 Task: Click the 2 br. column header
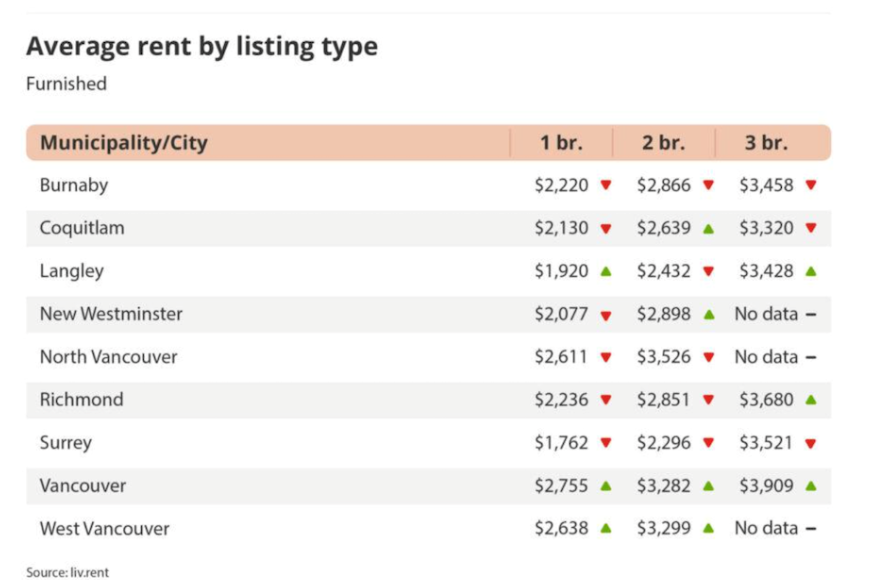pyautogui.click(x=663, y=143)
